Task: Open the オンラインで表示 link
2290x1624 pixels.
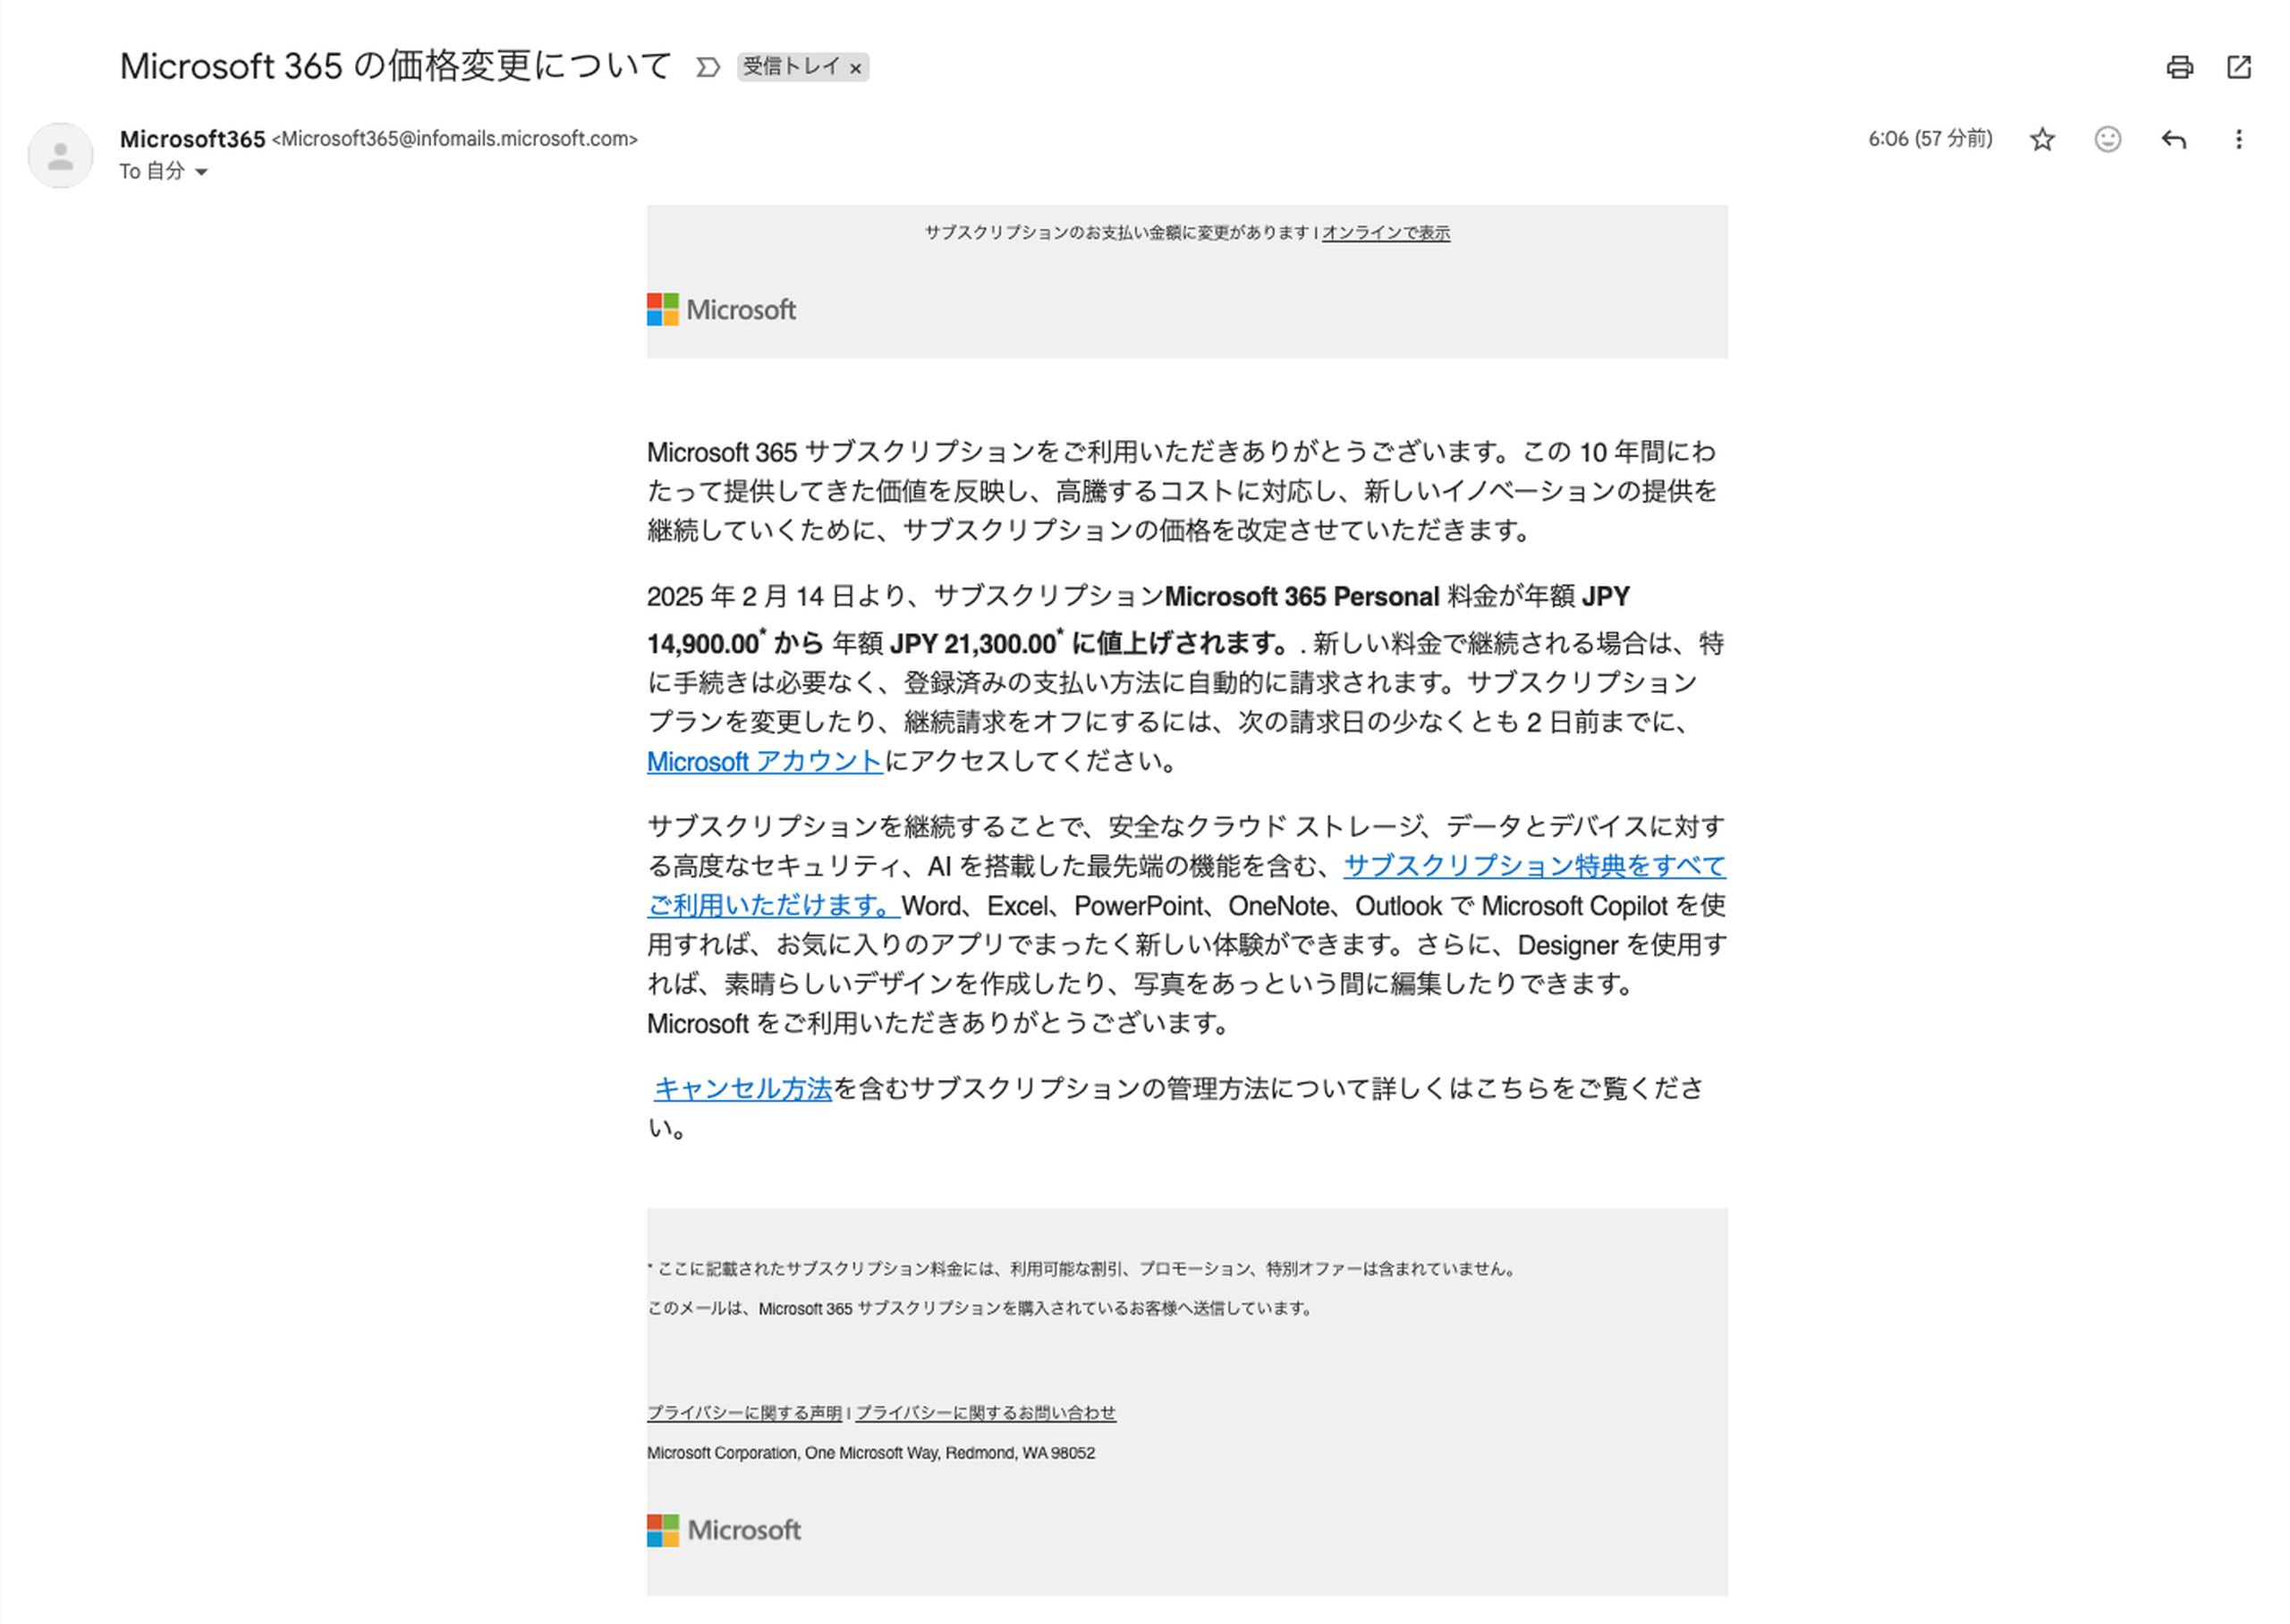Action: [1385, 233]
